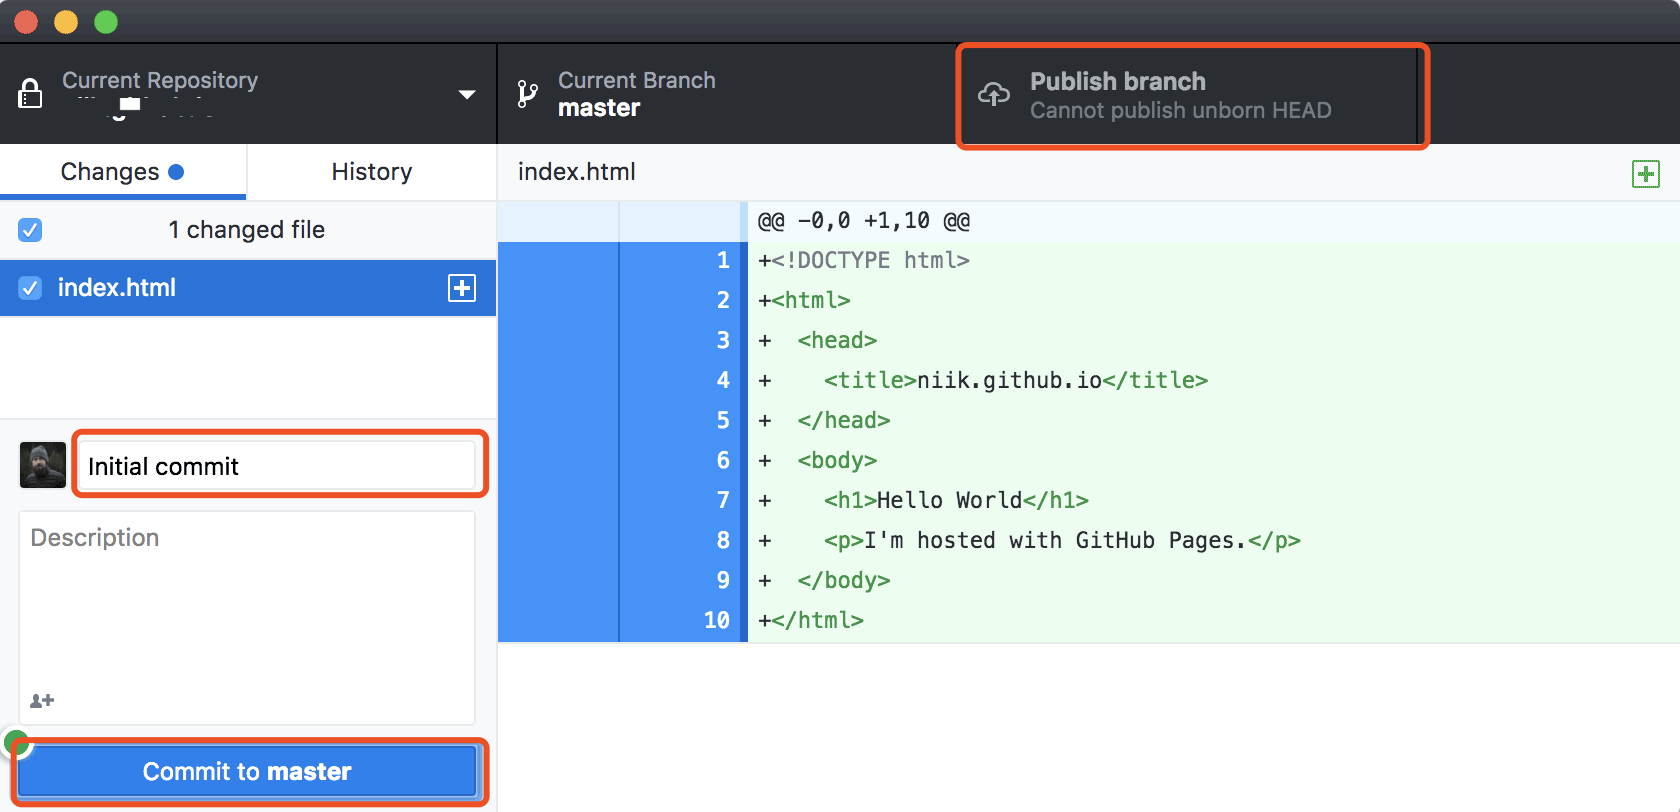Click the blue uncommitted changes dot indicator
Image resolution: width=1680 pixels, height=812 pixels.
(176, 172)
